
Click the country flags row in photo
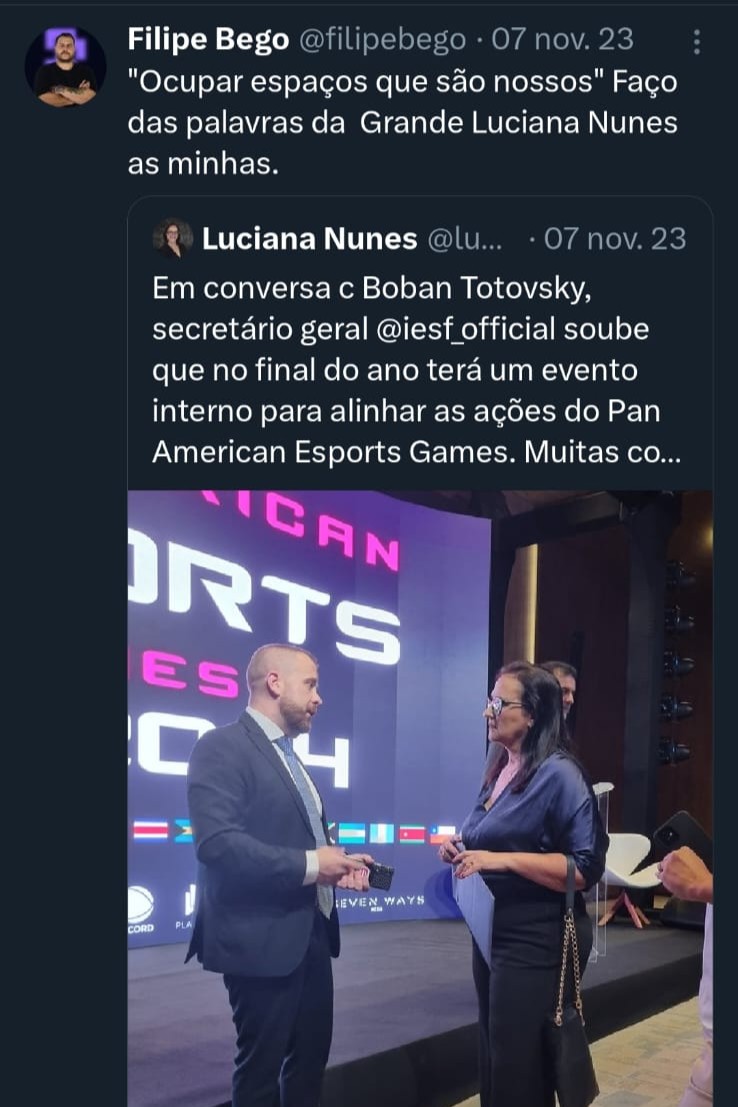coord(294,832)
